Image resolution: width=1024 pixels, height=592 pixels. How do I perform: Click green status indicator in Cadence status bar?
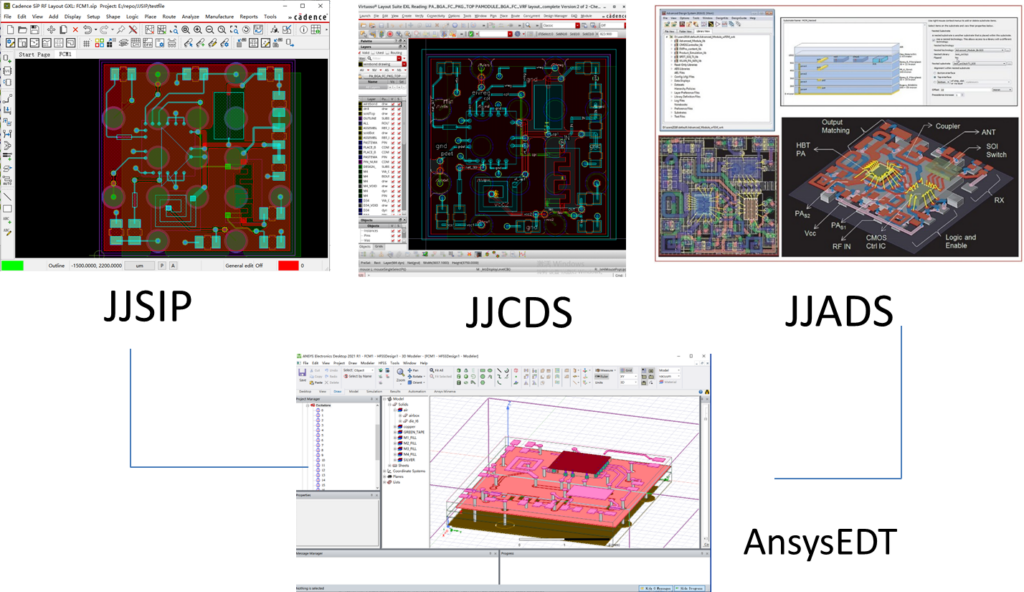pos(12,265)
